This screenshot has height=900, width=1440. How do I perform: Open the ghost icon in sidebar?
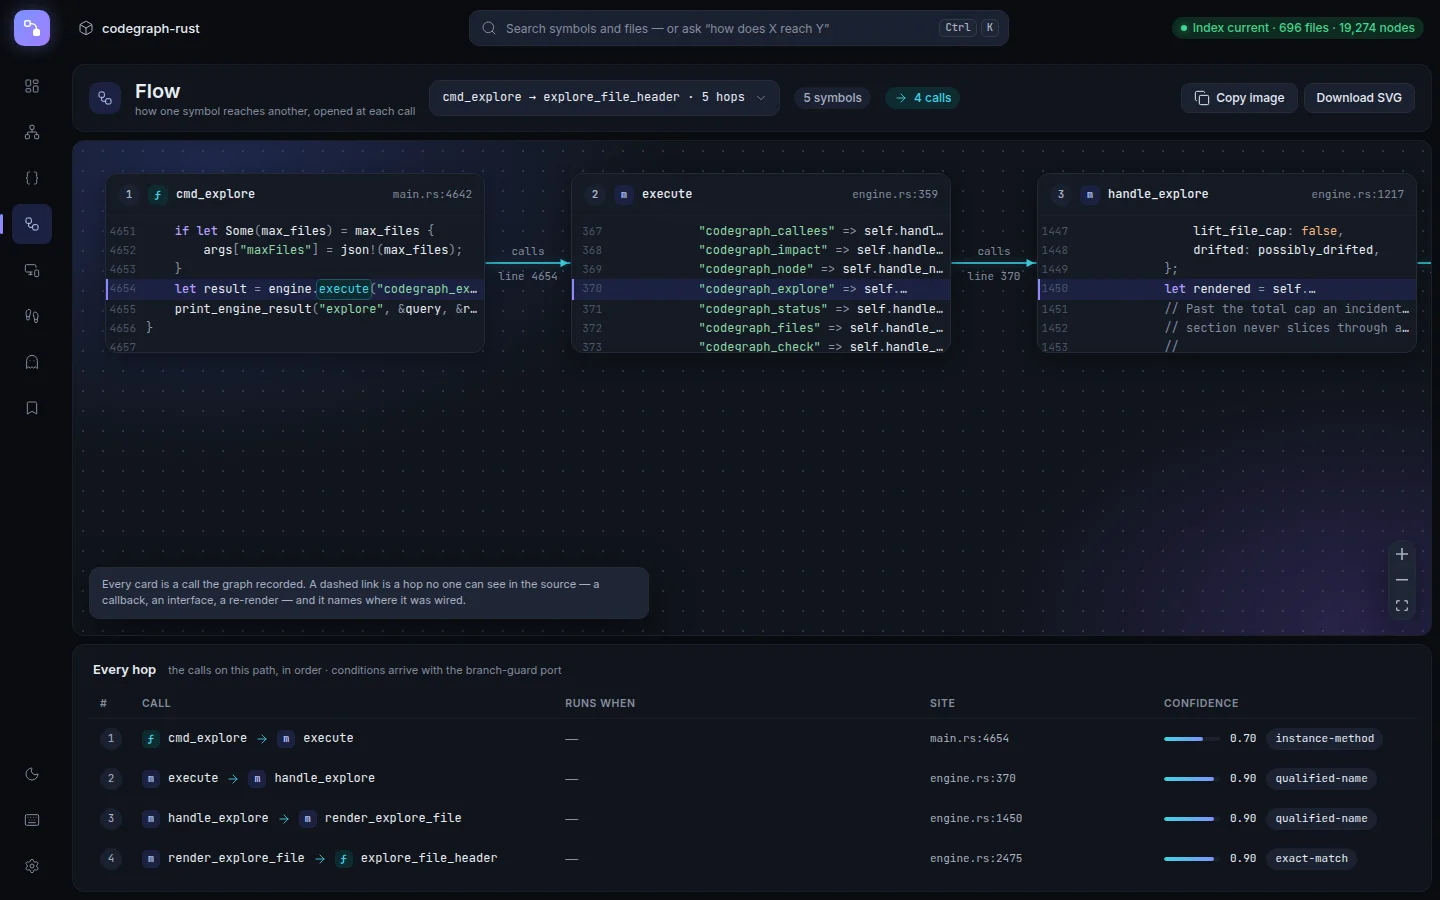click(x=32, y=362)
